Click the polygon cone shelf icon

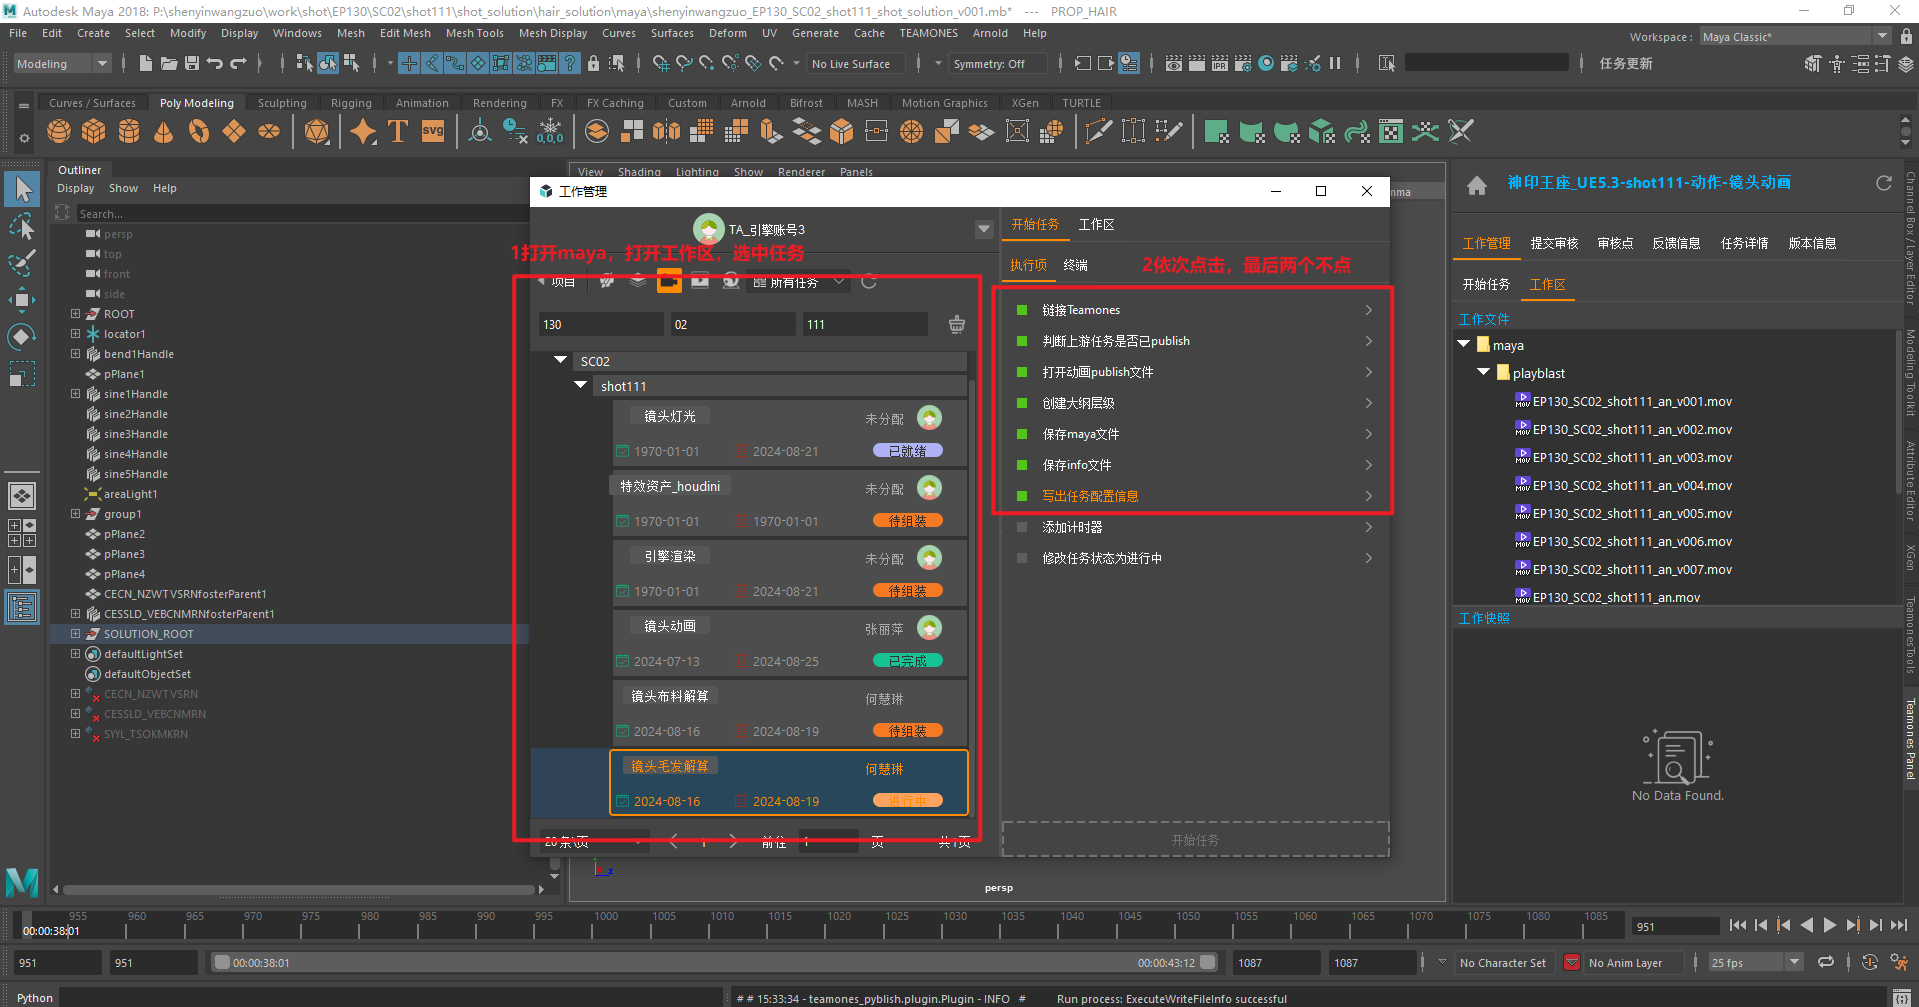coord(164,131)
